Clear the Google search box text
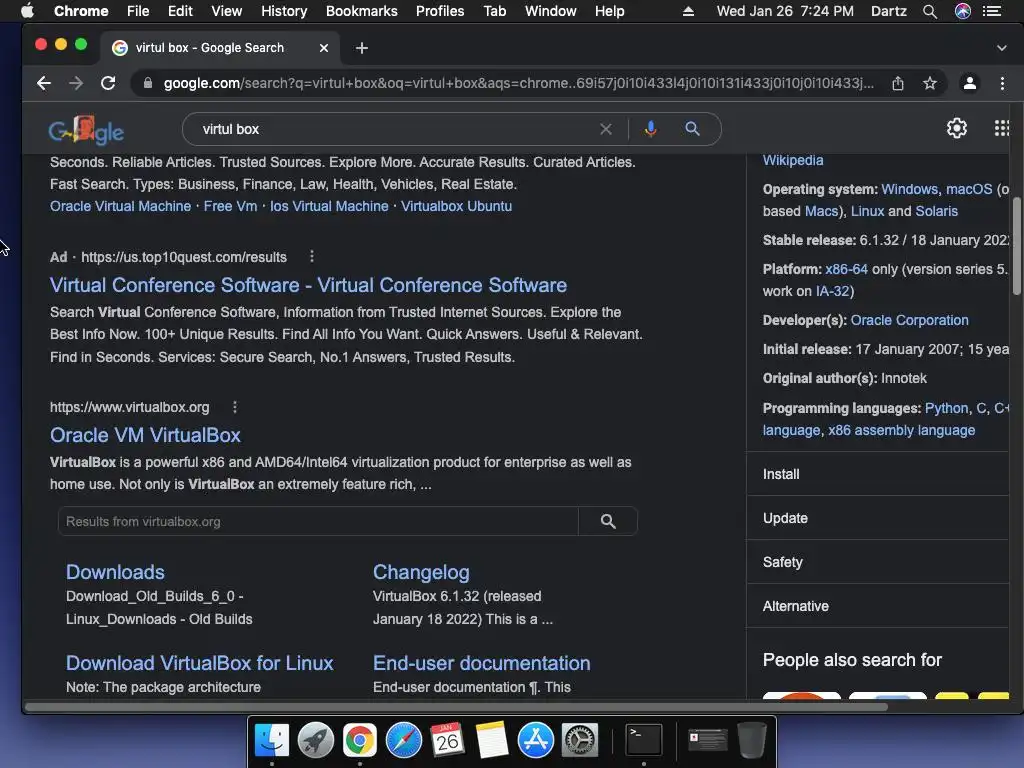Screen dimensions: 1024x768 click(606, 129)
